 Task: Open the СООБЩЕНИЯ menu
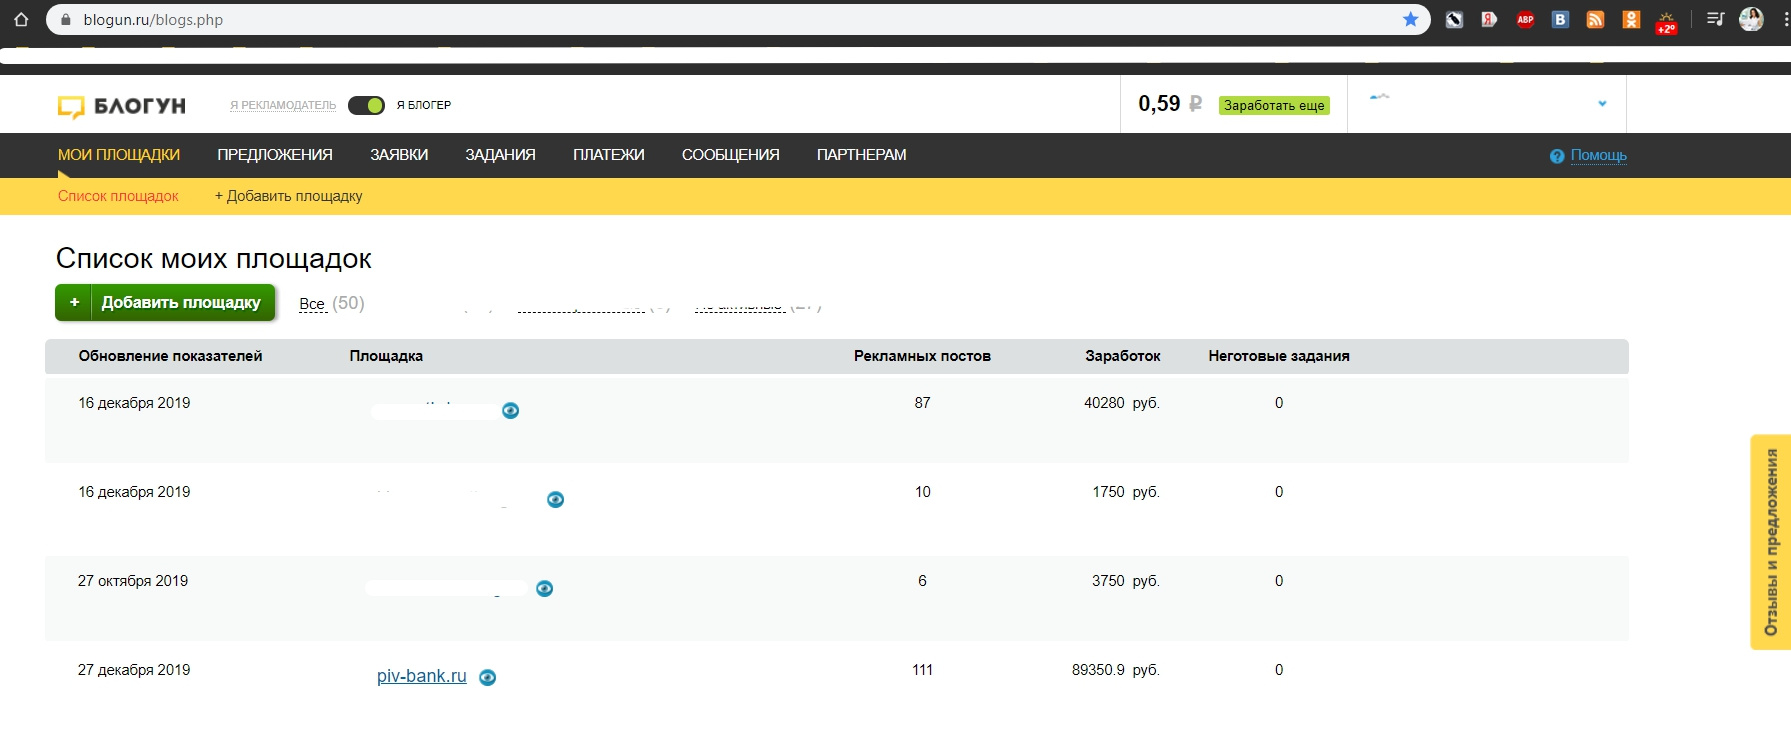pos(731,155)
